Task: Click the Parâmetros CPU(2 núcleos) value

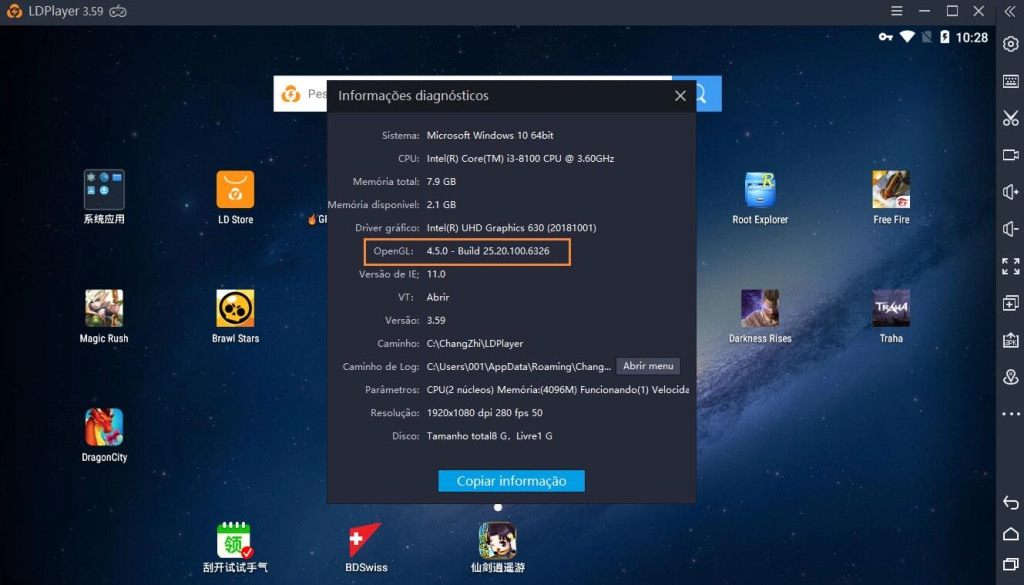Action: [558, 390]
